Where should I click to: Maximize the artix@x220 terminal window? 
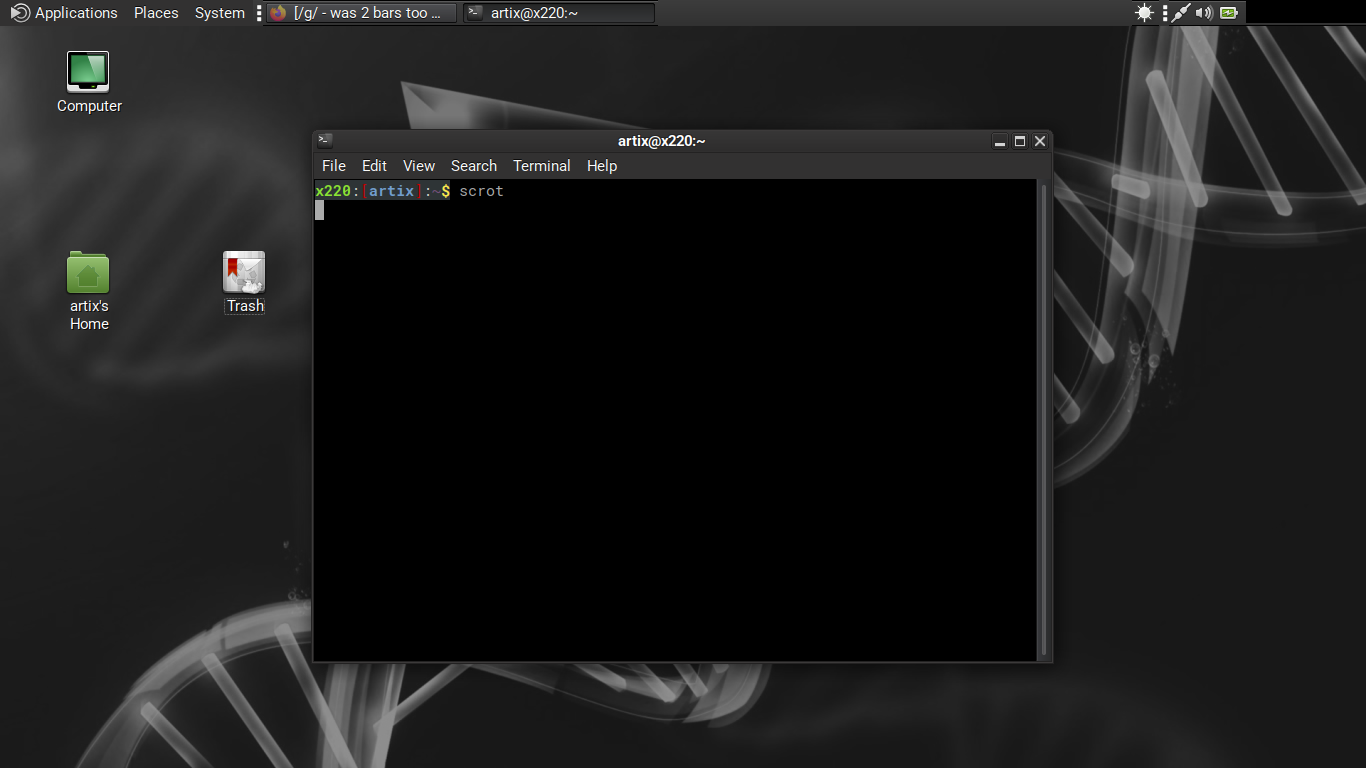[1020, 141]
